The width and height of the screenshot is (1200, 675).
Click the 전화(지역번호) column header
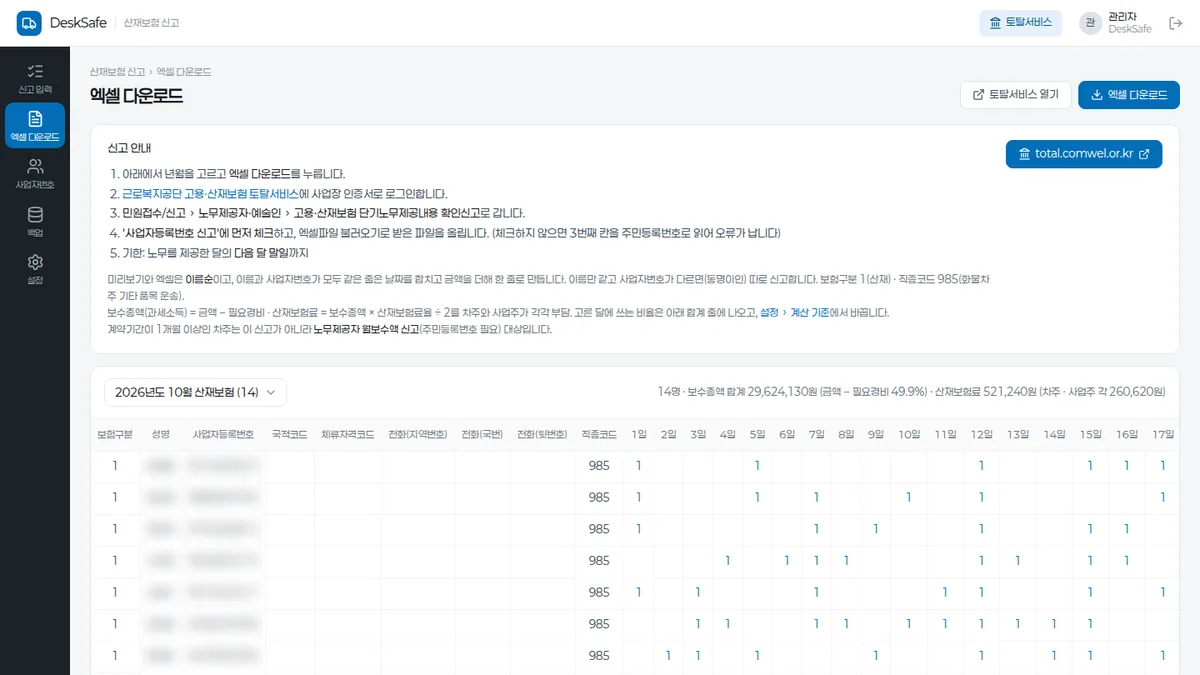[418, 434]
